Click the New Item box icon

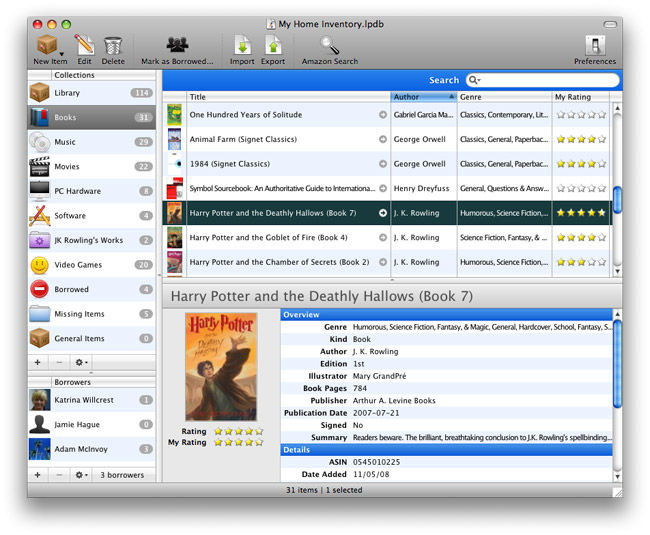[46, 44]
